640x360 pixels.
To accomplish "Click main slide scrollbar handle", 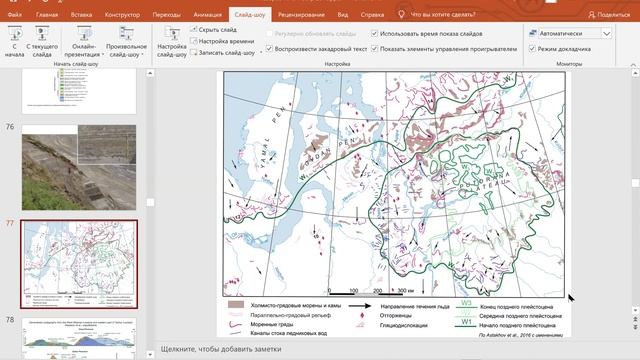I will tap(635, 182).
